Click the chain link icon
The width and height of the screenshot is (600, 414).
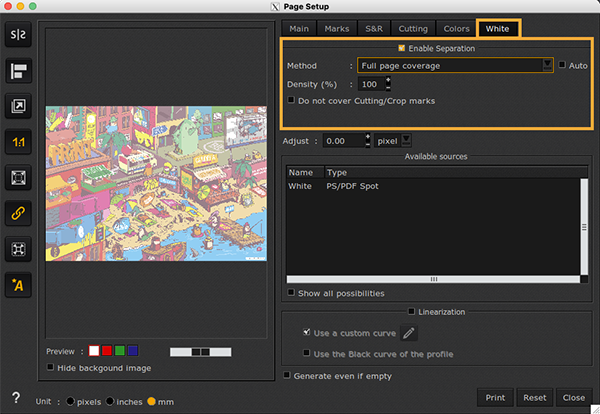(19, 213)
